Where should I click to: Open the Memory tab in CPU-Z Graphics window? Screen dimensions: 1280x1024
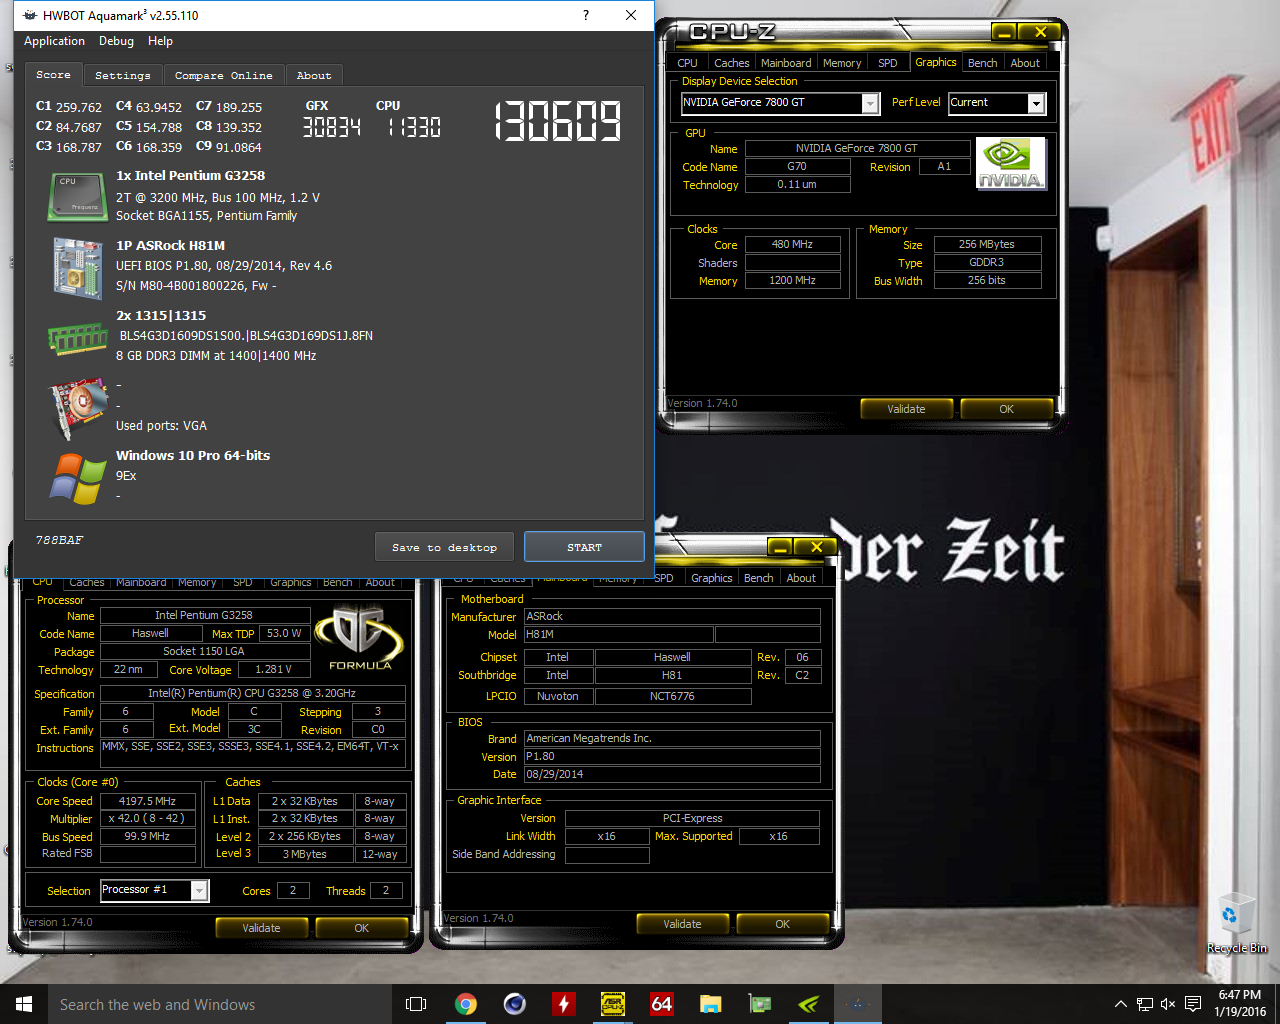coord(842,63)
